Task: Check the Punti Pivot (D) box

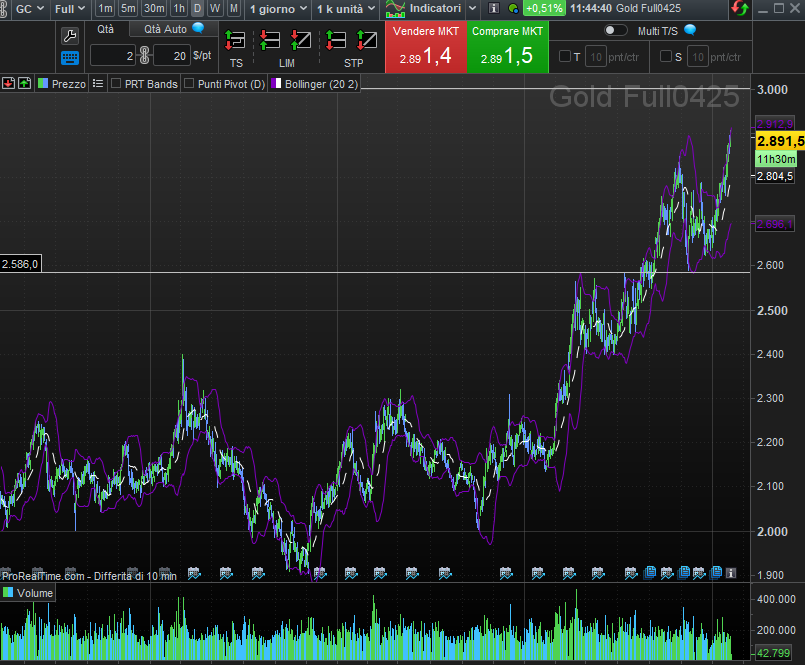Action: tap(189, 84)
